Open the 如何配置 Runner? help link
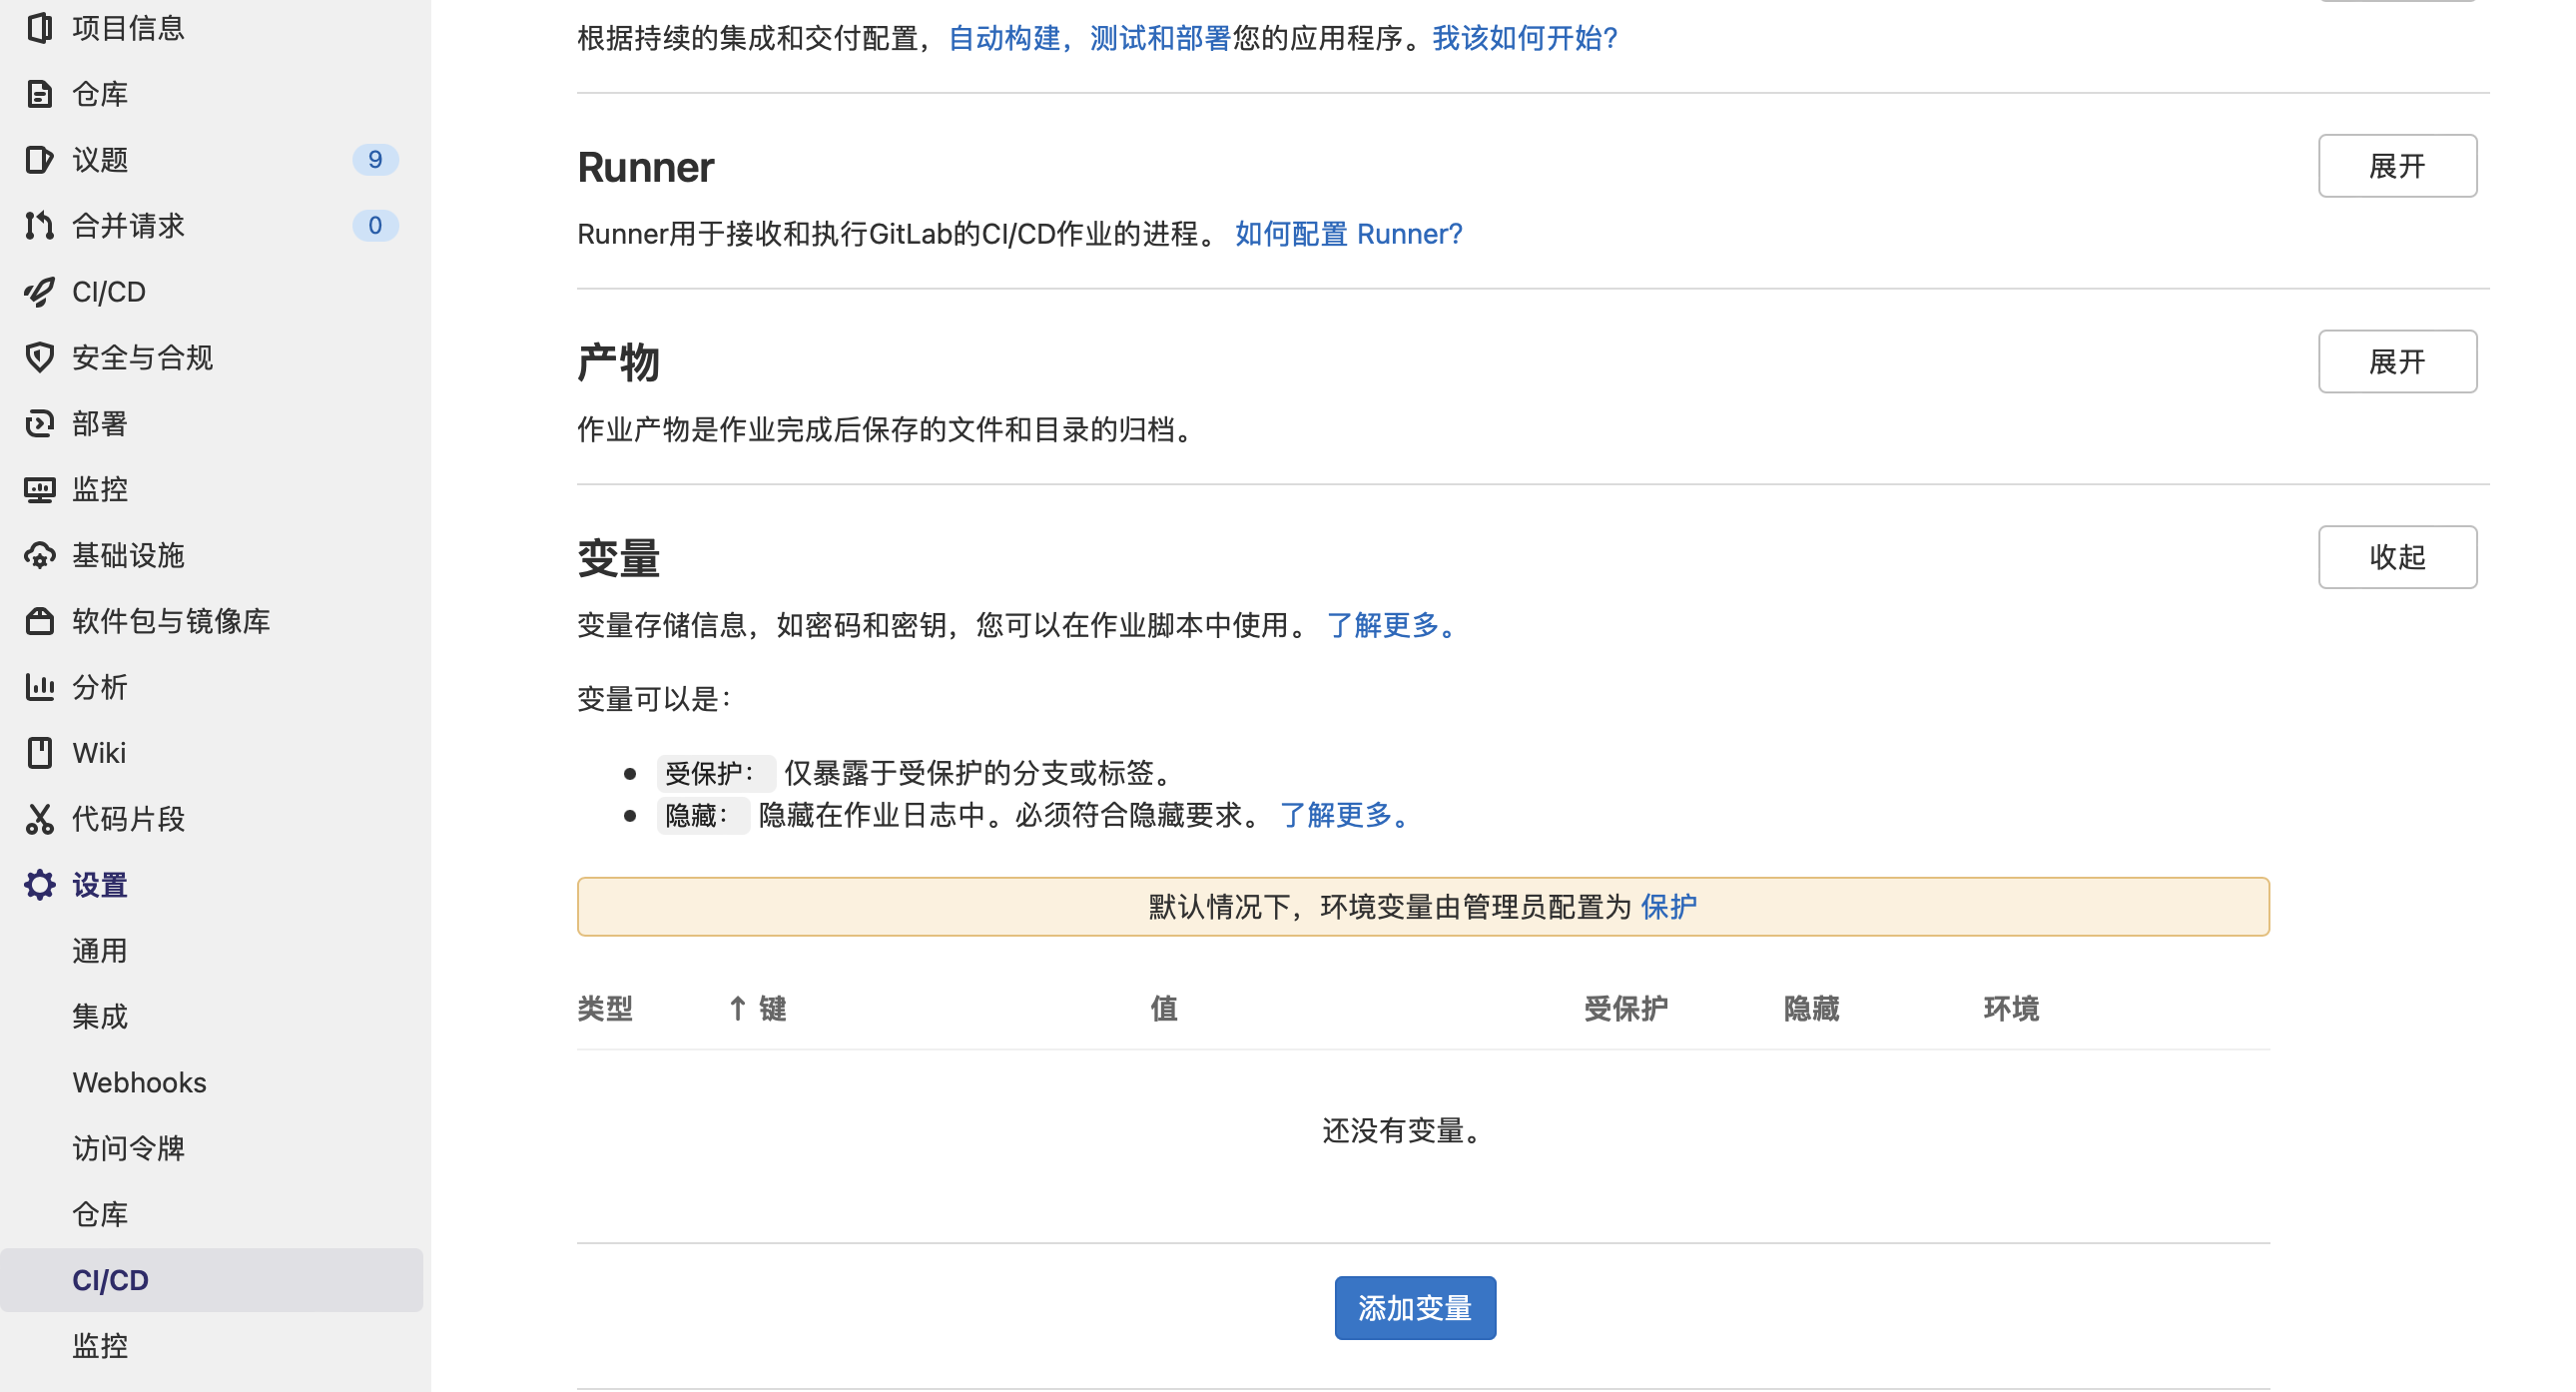This screenshot has height=1392, width=2576. [1348, 234]
